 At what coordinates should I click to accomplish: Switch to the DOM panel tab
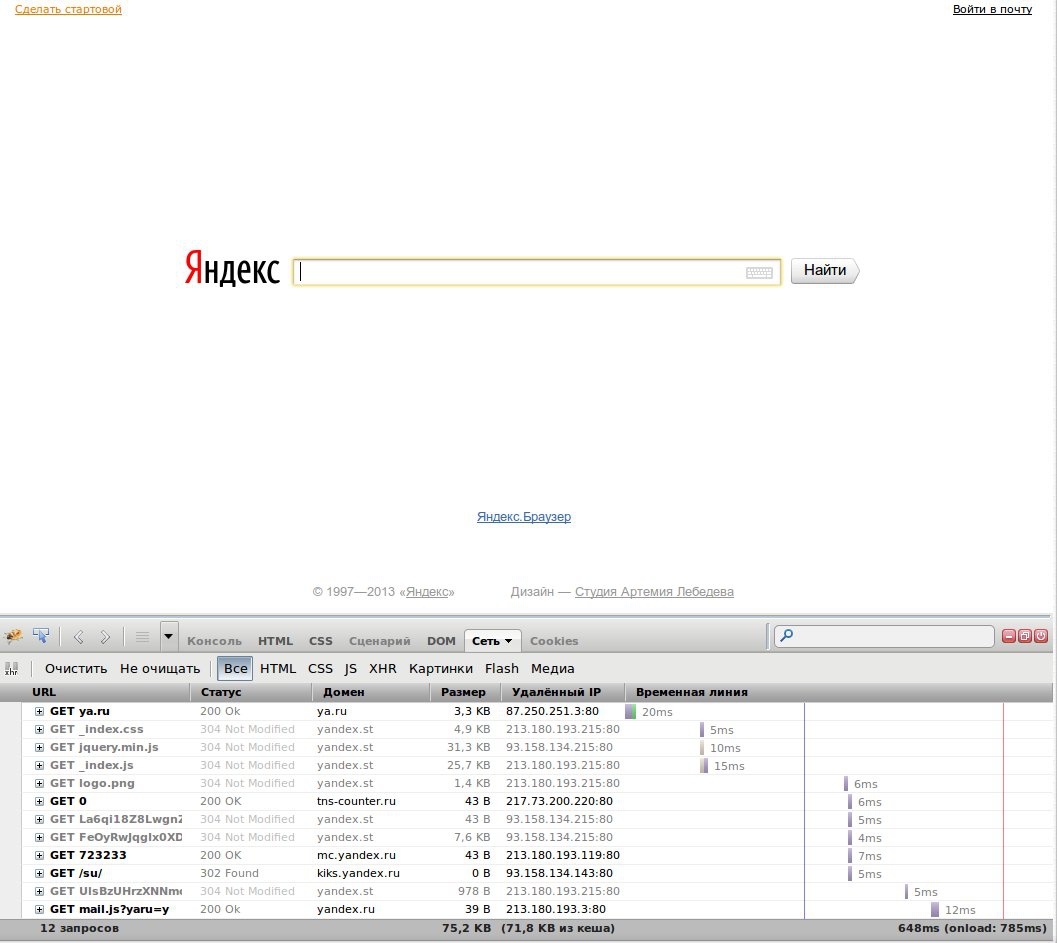441,641
